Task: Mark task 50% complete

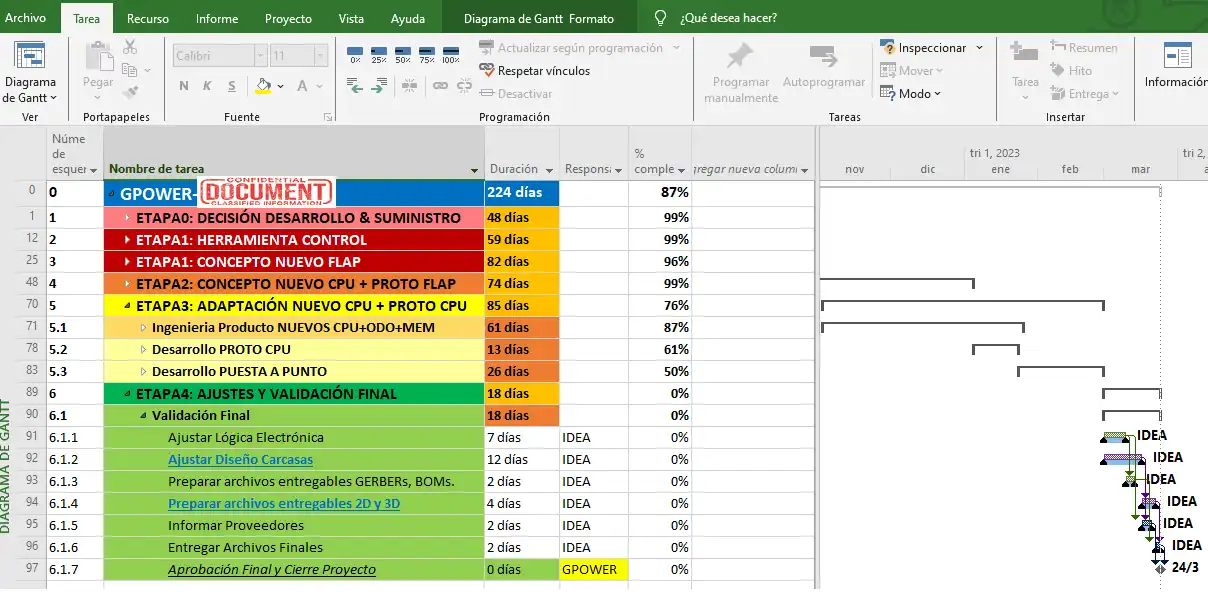Action: pyautogui.click(x=403, y=54)
